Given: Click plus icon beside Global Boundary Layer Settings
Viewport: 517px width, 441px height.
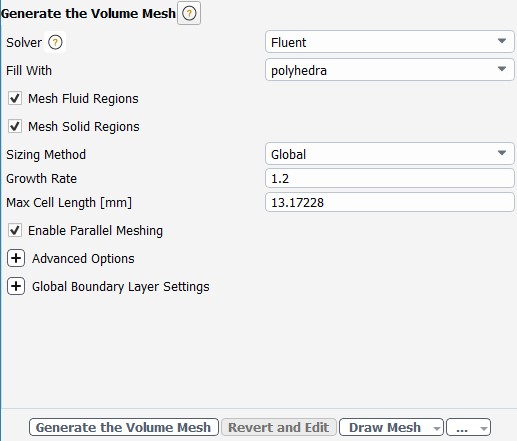Looking at the screenshot, I should point(16,286).
